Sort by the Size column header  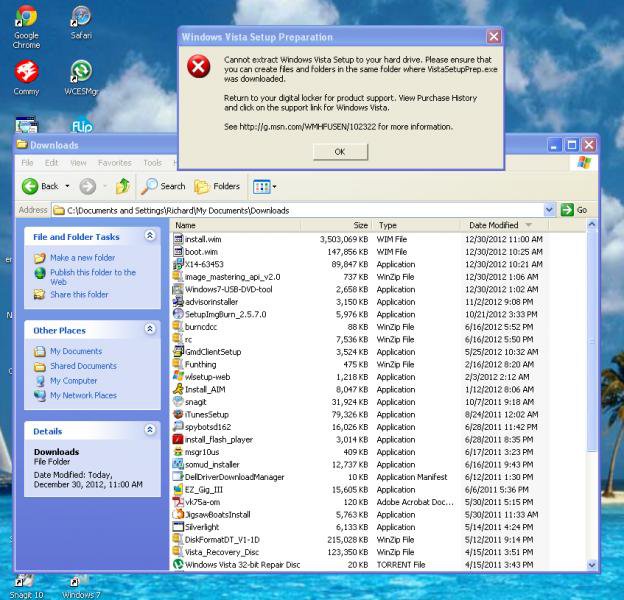[336, 225]
